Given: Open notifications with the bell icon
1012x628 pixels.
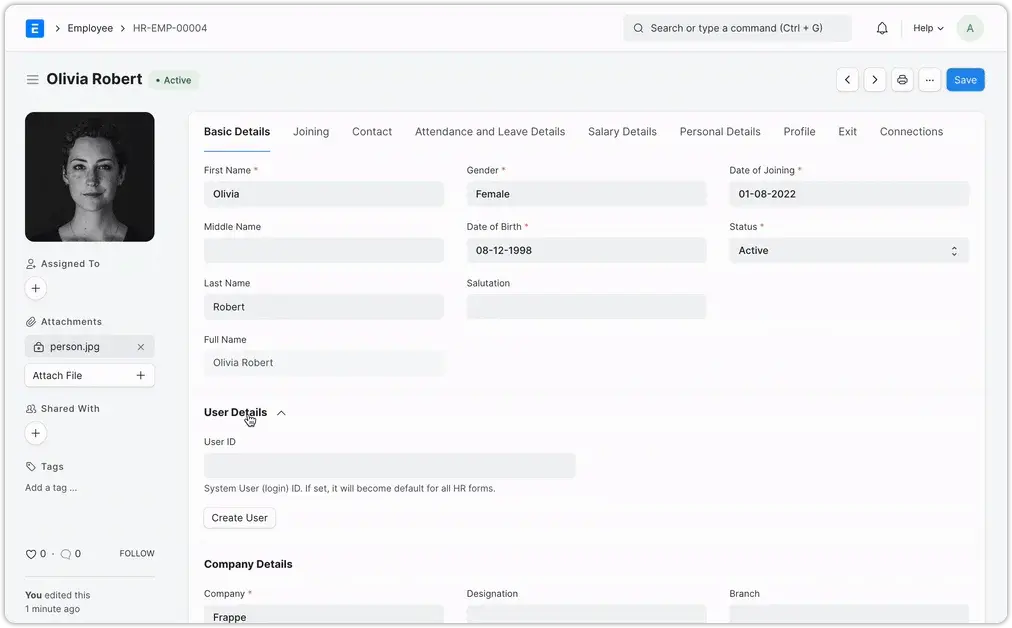Looking at the screenshot, I should [x=882, y=28].
